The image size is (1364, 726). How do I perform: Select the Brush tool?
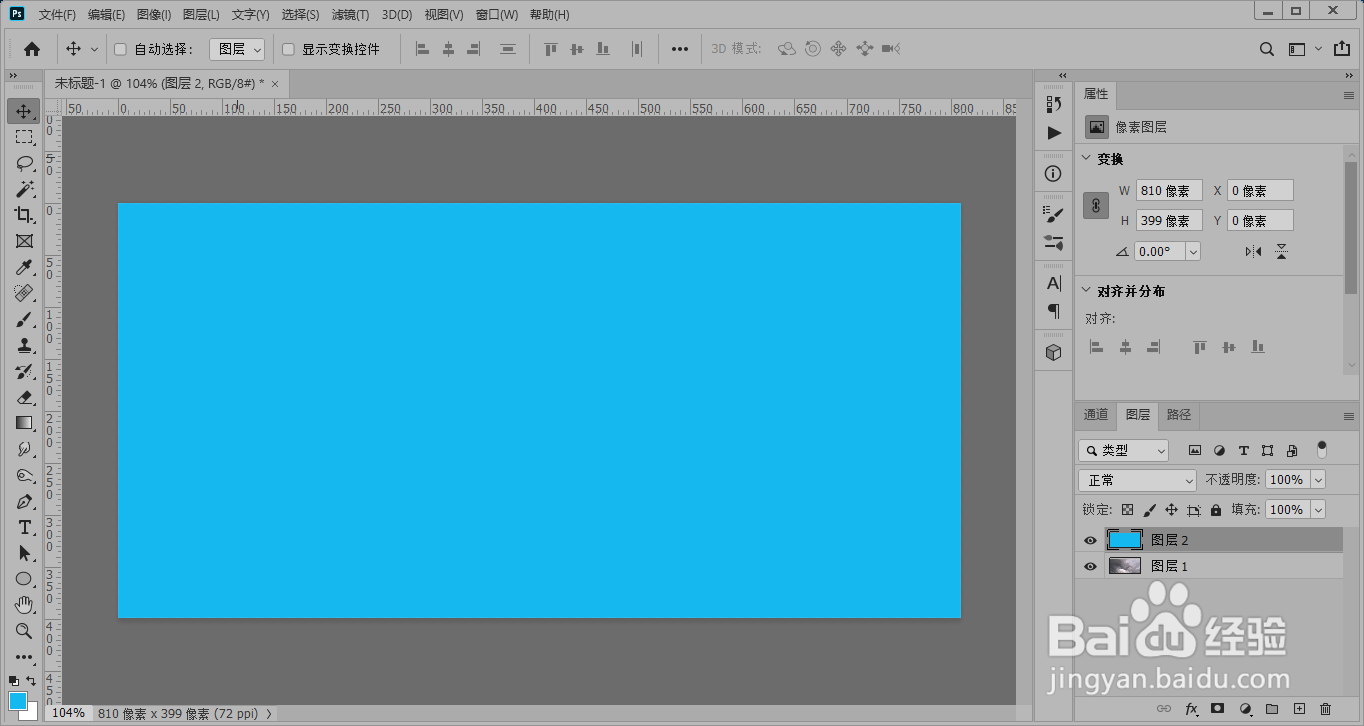click(x=24, y=319)
